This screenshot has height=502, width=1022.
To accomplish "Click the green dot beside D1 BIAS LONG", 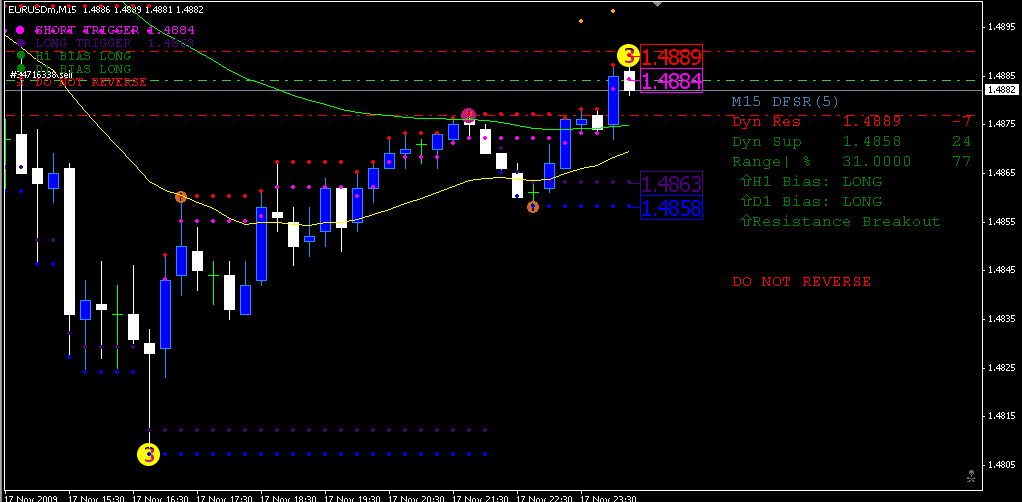I will [21, 68].
